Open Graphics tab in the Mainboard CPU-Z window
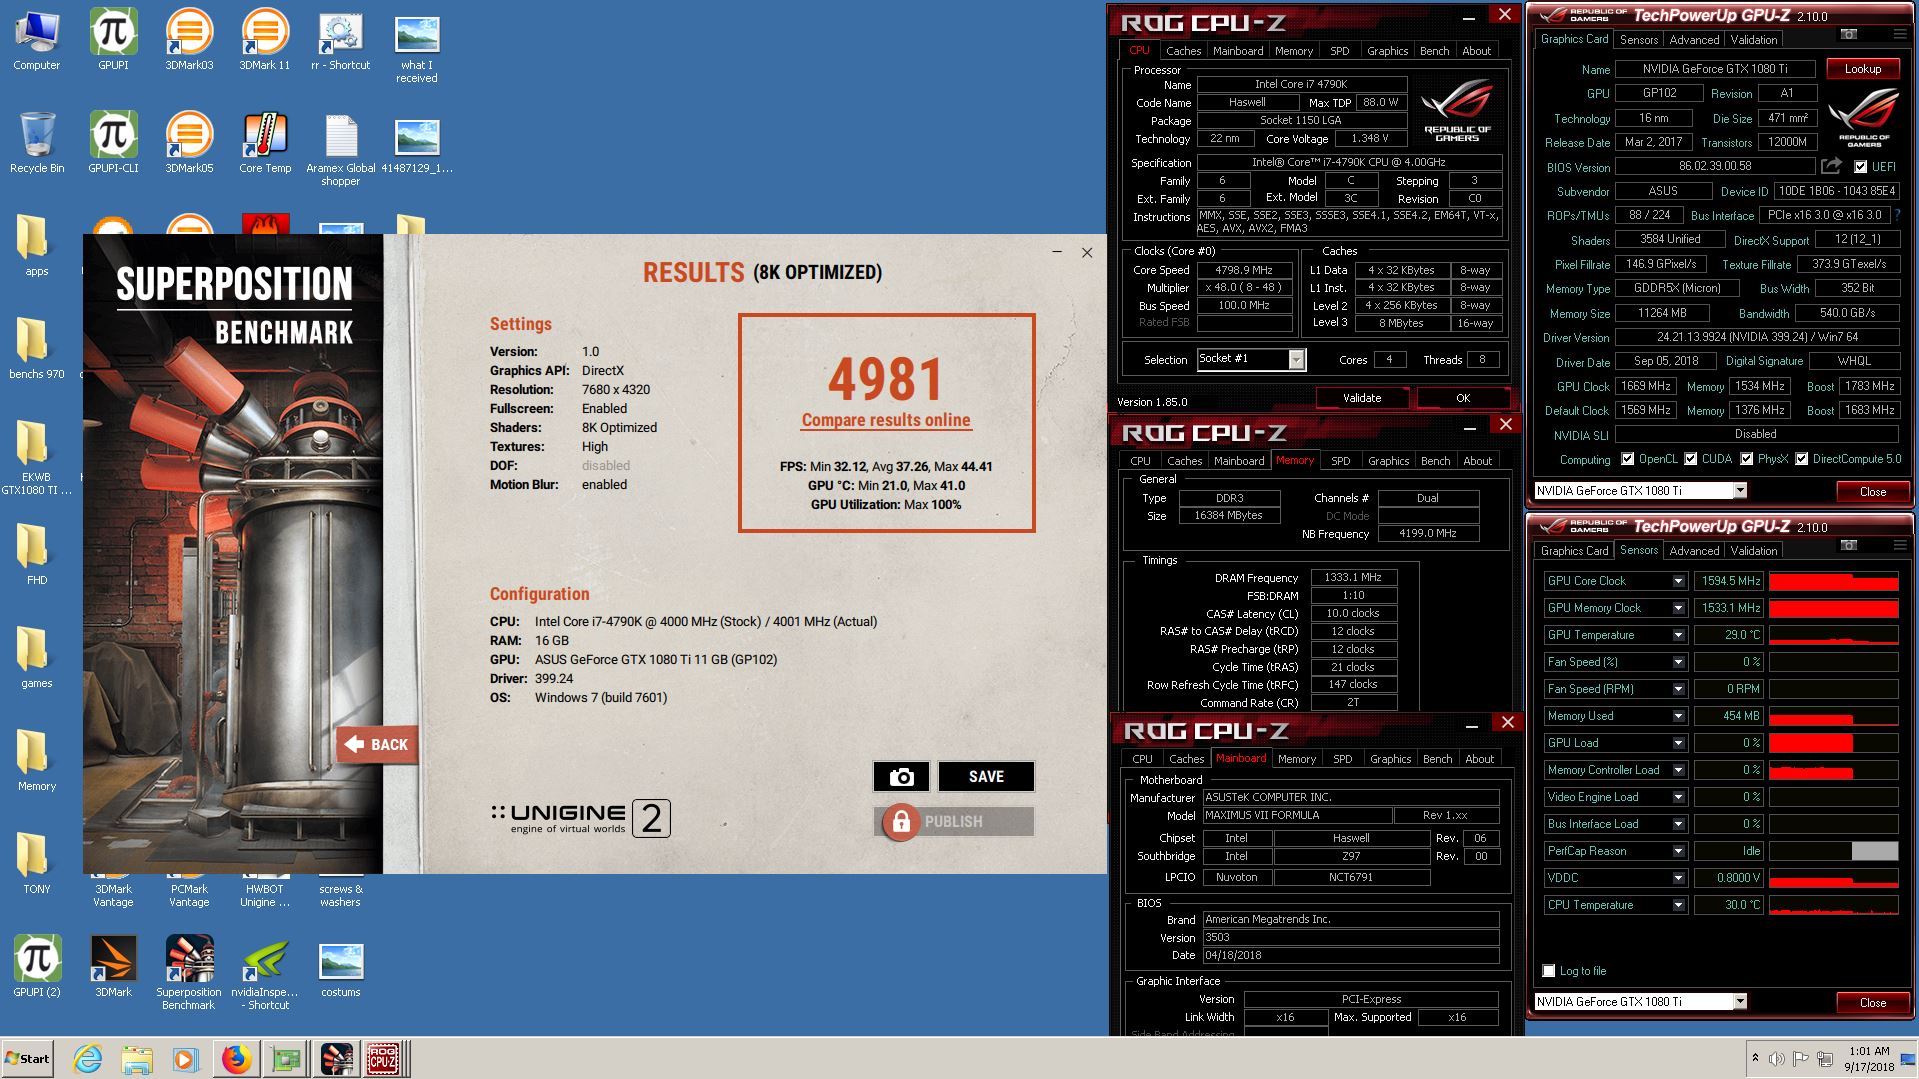The image size is (1919, 1079). [1390, 759]
